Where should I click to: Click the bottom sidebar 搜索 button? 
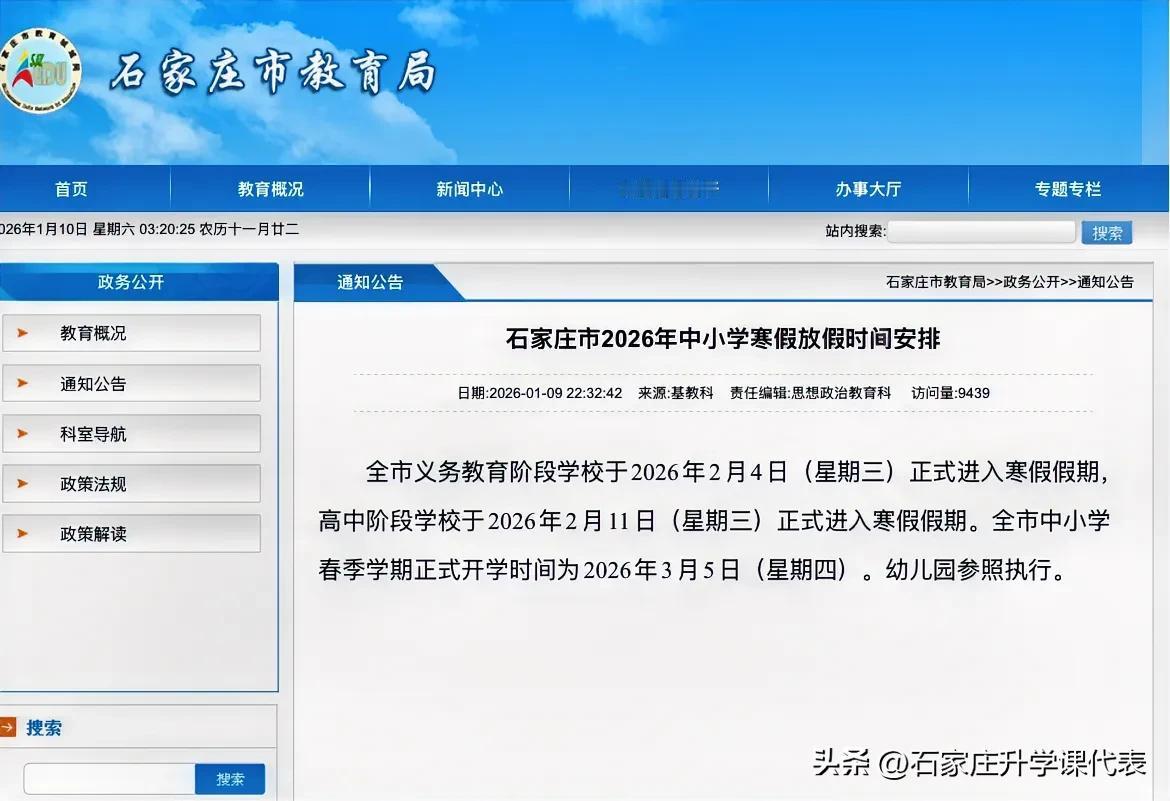(230, 778)
